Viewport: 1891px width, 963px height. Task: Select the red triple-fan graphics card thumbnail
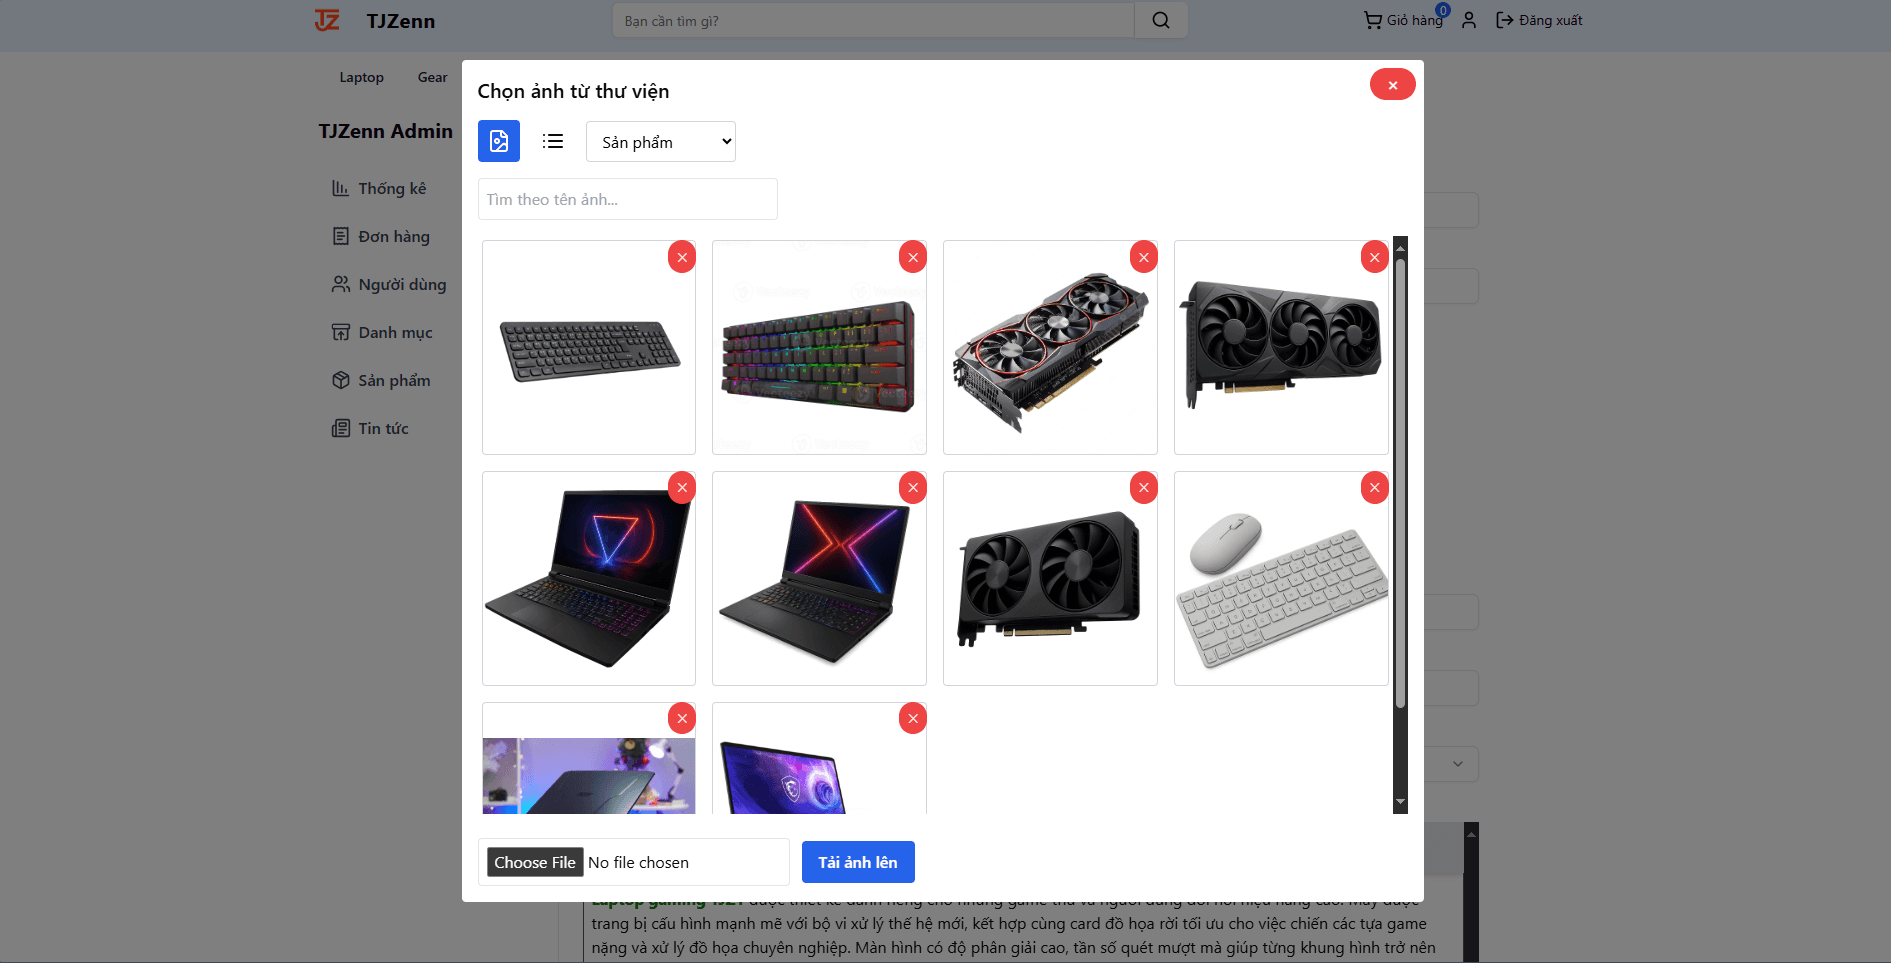1050,348
